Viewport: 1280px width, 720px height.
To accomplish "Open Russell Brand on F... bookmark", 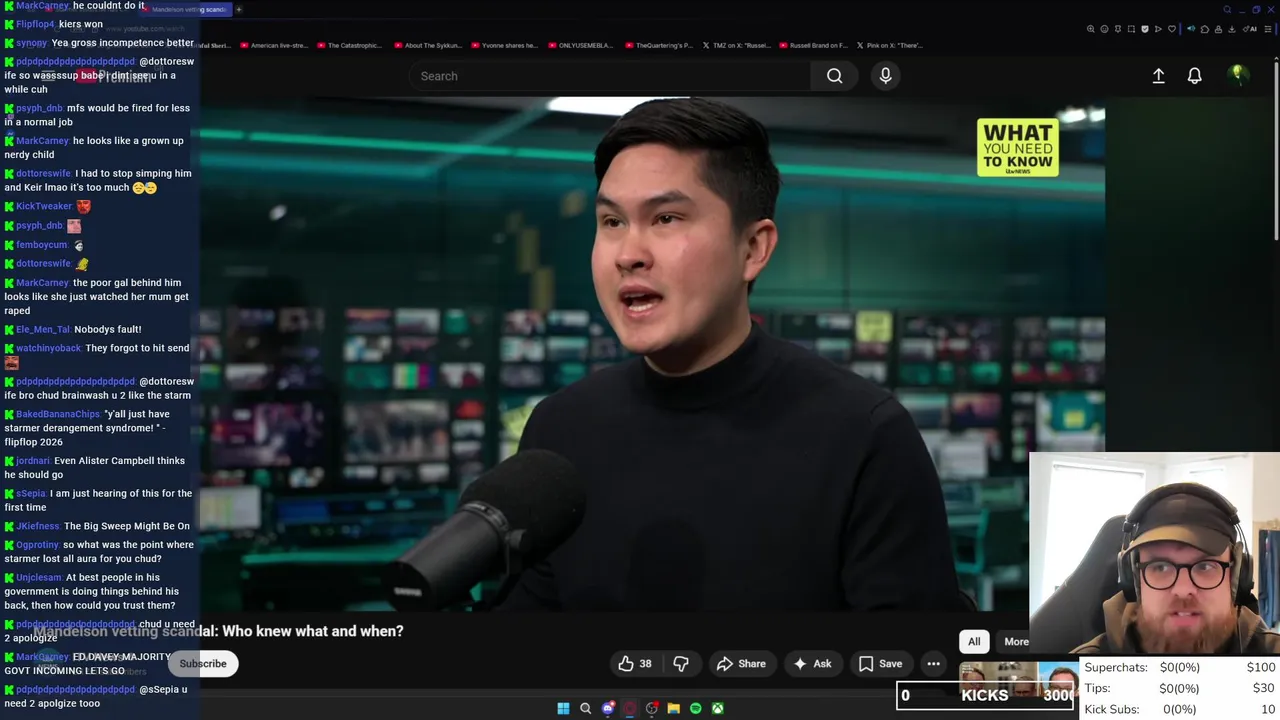I will [x=814, y=45].
